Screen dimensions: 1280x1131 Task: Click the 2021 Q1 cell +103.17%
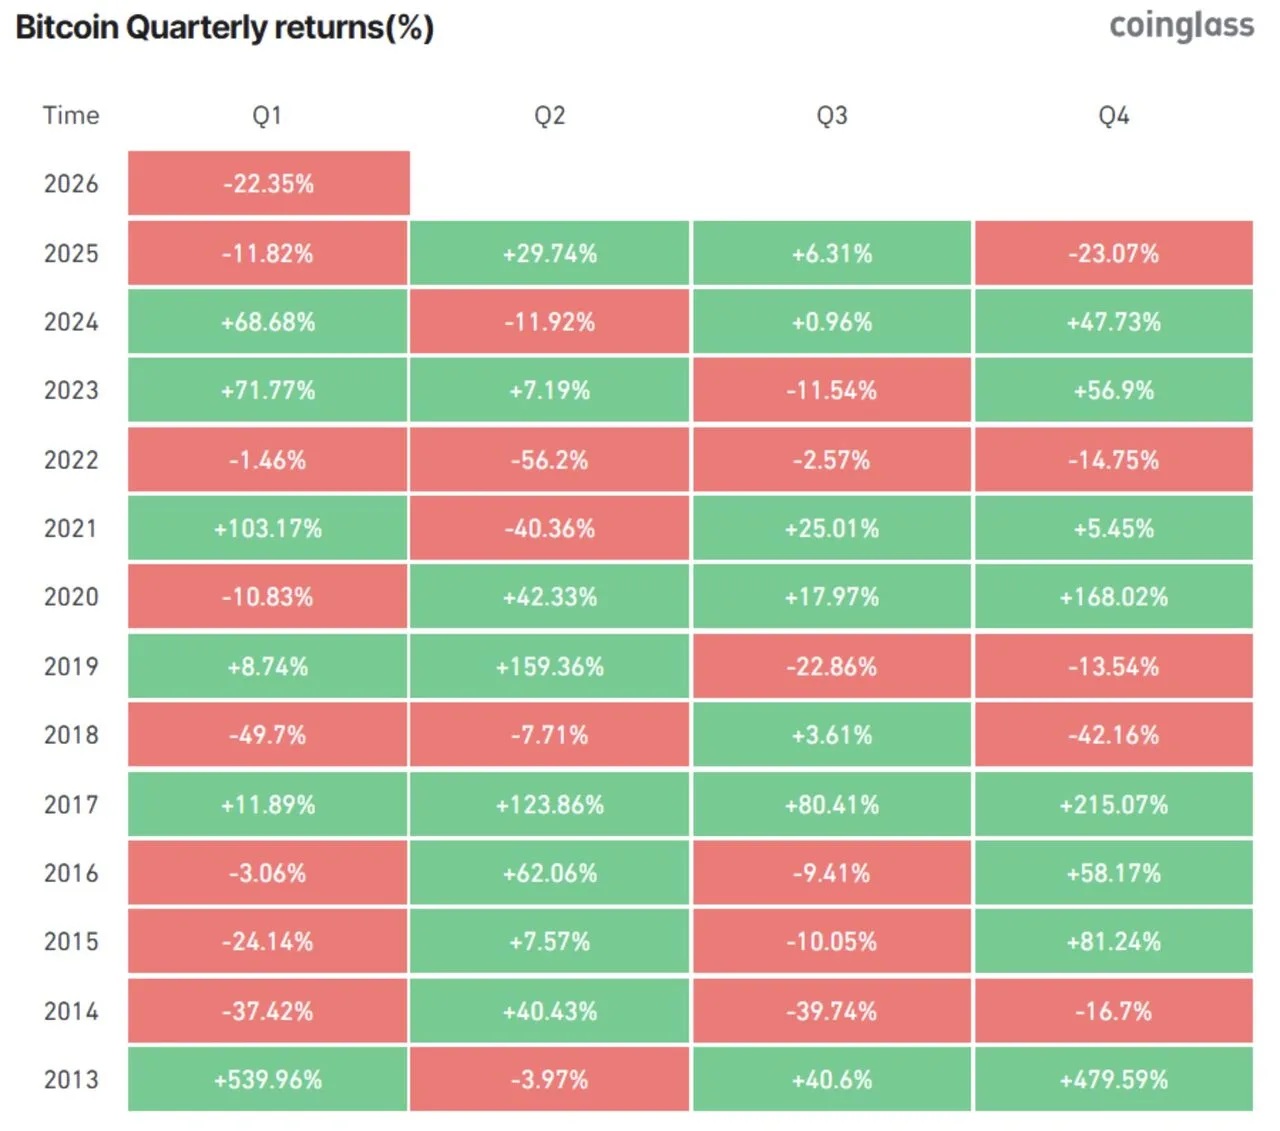tap(268, 528)
